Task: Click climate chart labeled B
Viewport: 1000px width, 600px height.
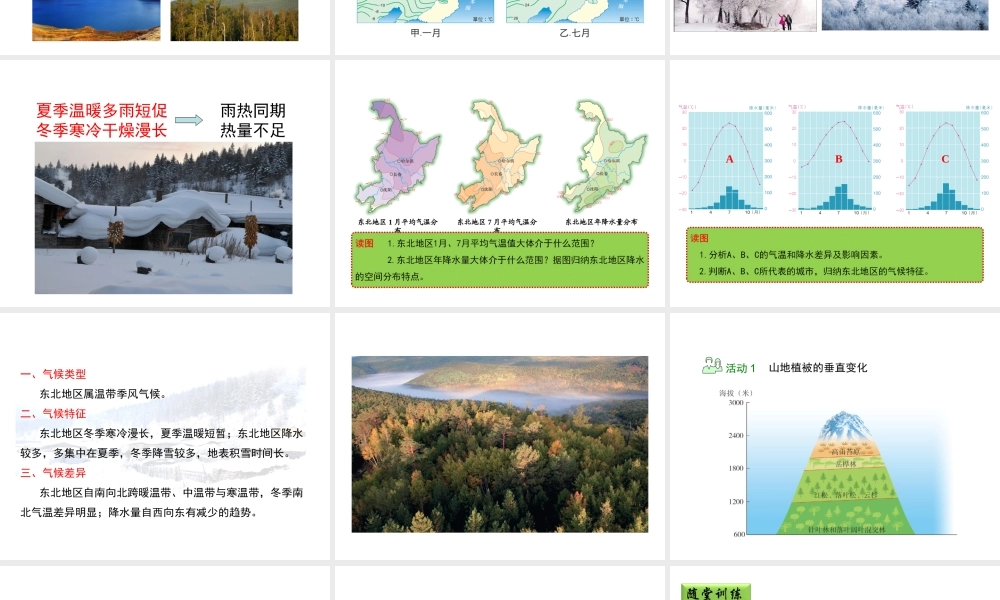Action: (835, 160)
